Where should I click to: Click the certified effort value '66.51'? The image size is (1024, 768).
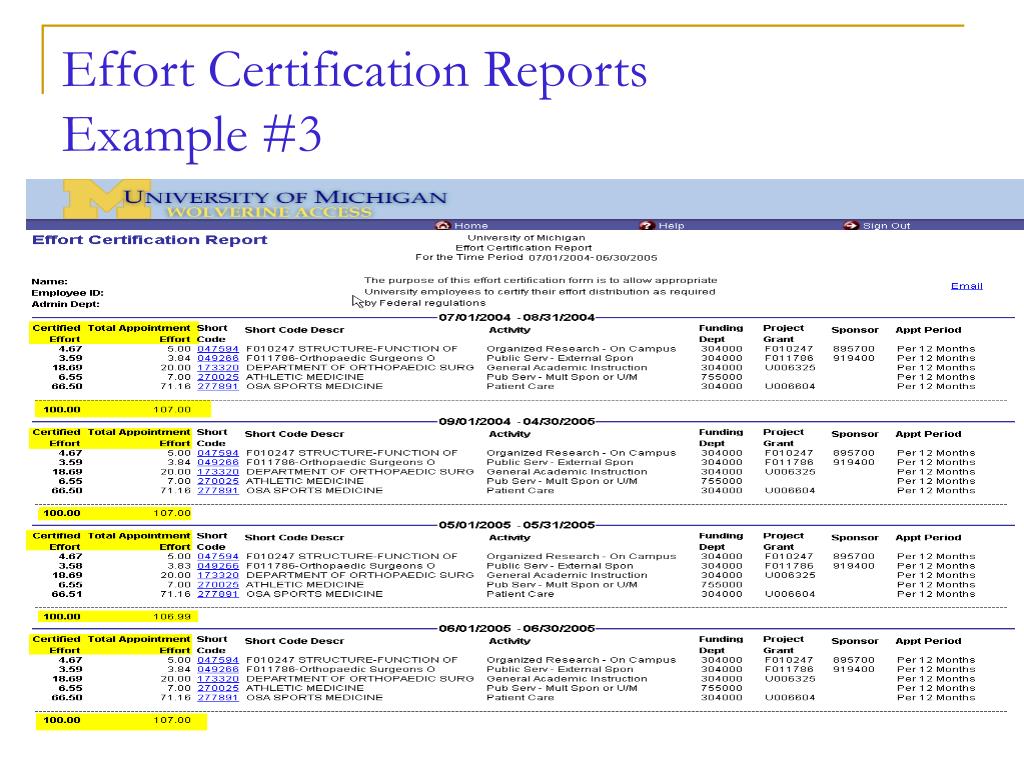(67, 594)
